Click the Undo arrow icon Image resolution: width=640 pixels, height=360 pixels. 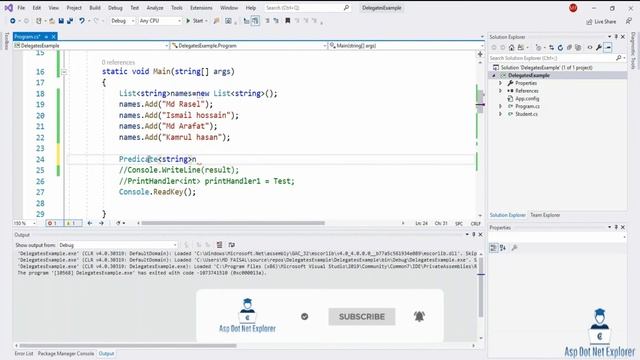82,21
